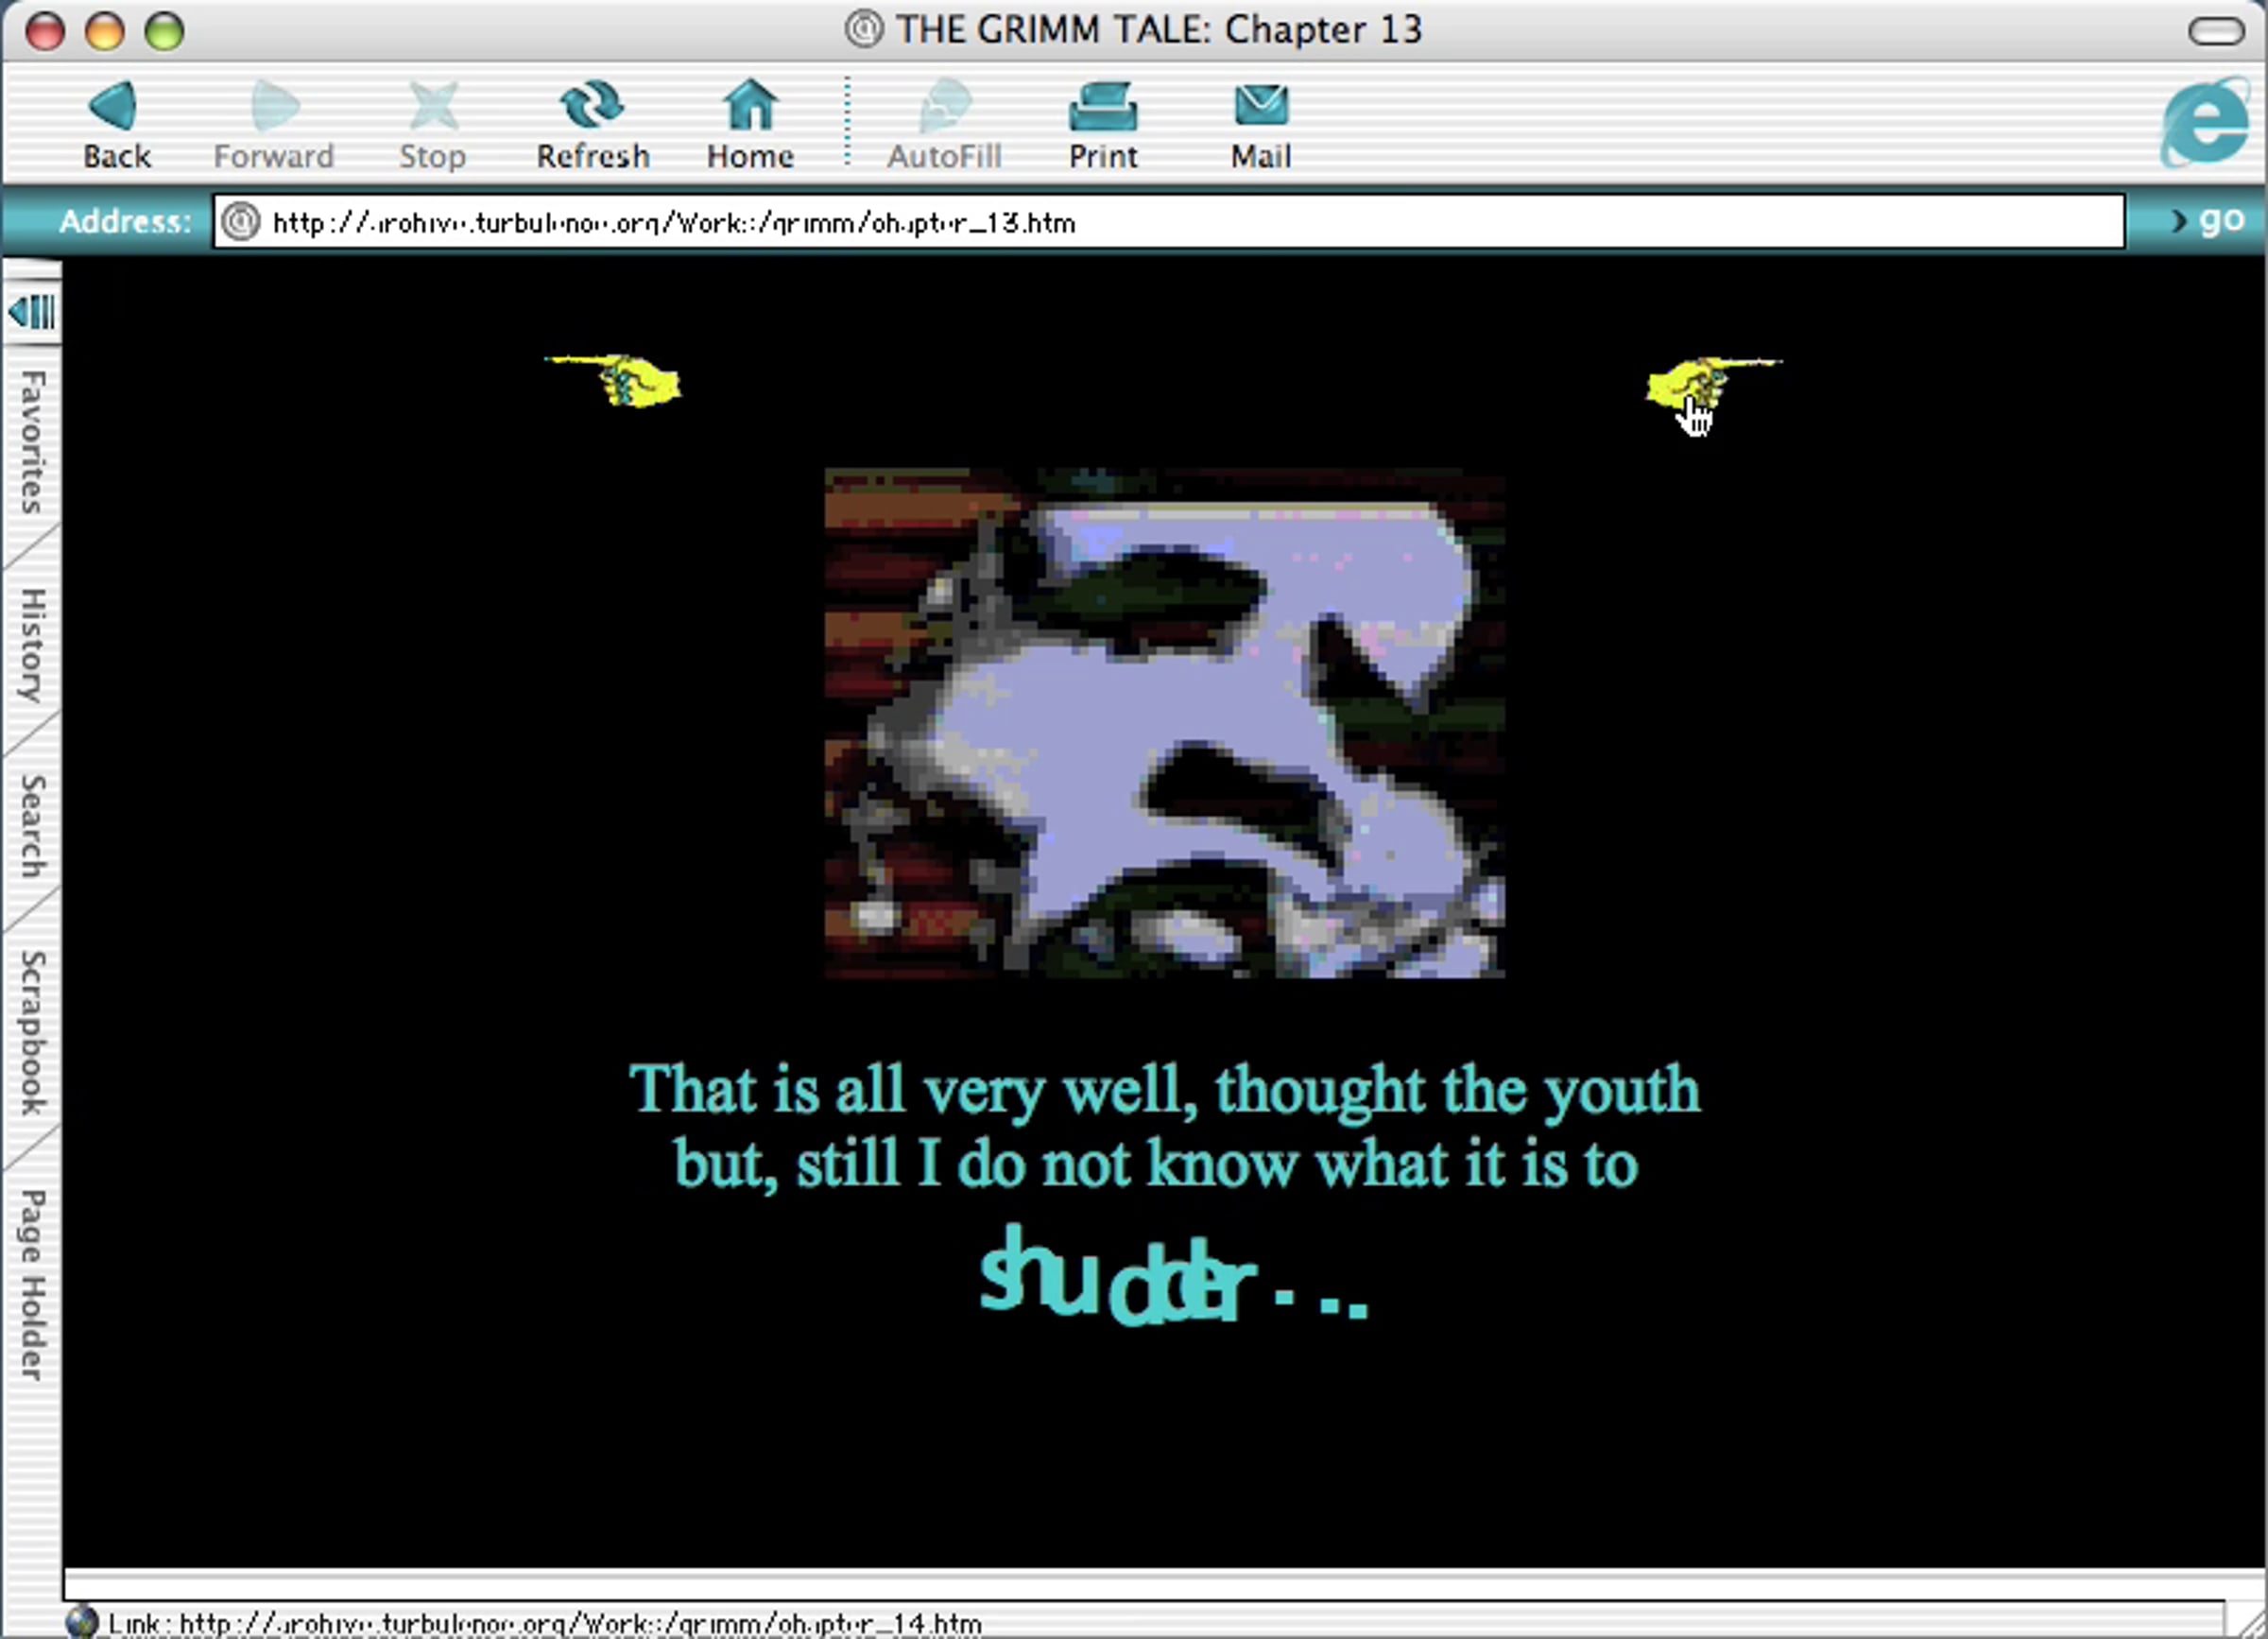Click the green zoom window button
This screenshot has width=2268, height=1639.
tap(164, 31)
